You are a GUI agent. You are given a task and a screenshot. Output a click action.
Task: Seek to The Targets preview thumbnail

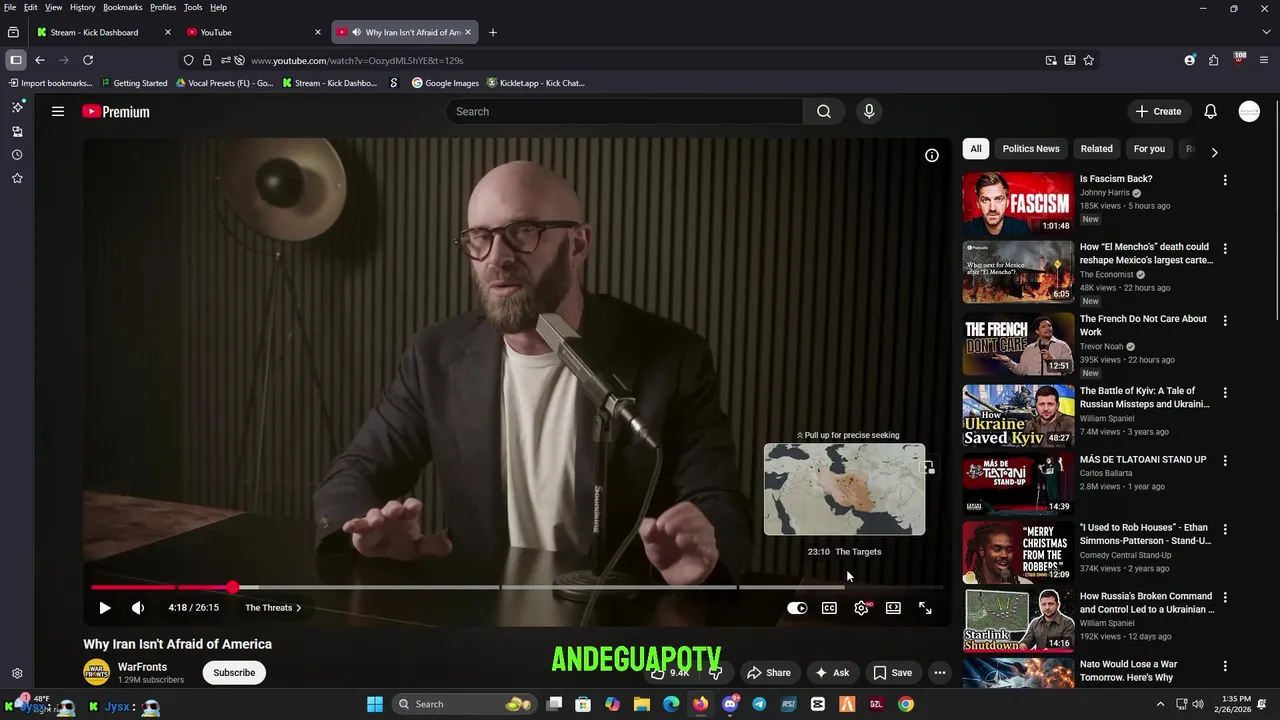844,489
